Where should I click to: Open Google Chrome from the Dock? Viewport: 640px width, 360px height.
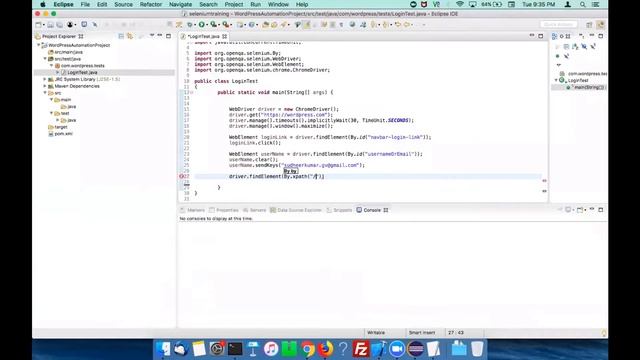(308, 349)
